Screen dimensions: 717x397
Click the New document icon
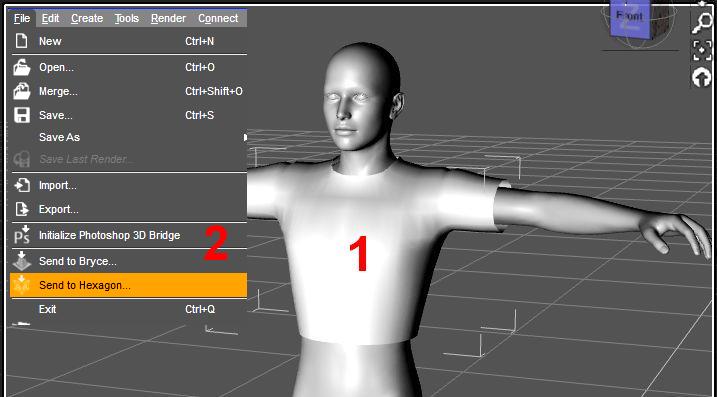(x=21, y=41)
